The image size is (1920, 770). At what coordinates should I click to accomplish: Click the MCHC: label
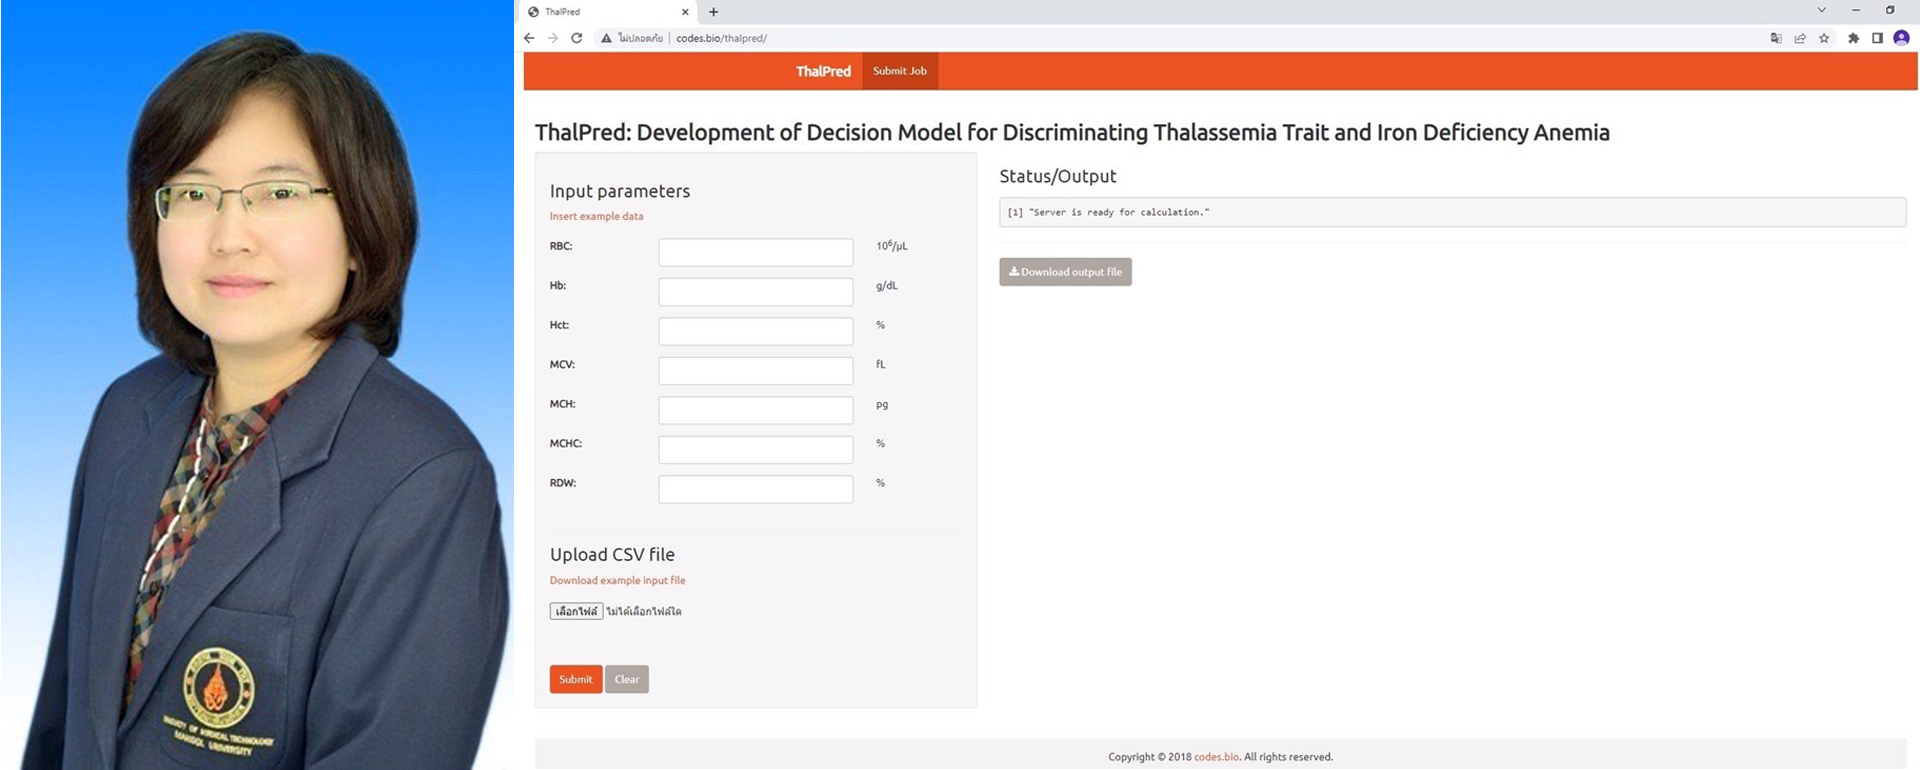tap(566, 443)
